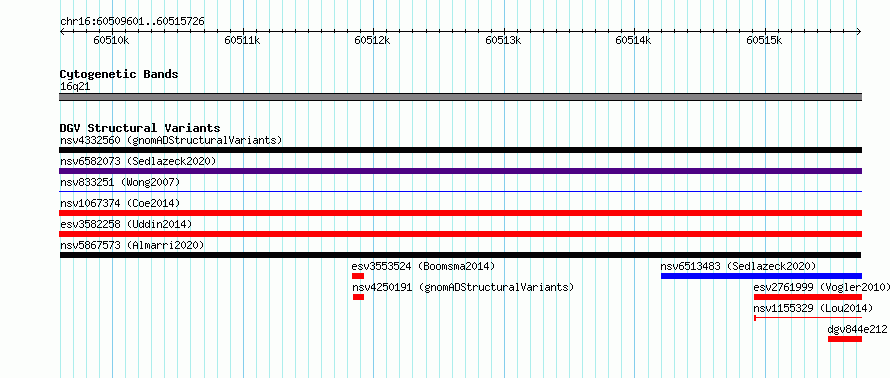Open nsv6582073 (Sedlazeck2020) variant label
The image size is (890, 378).
pos(138,161)
